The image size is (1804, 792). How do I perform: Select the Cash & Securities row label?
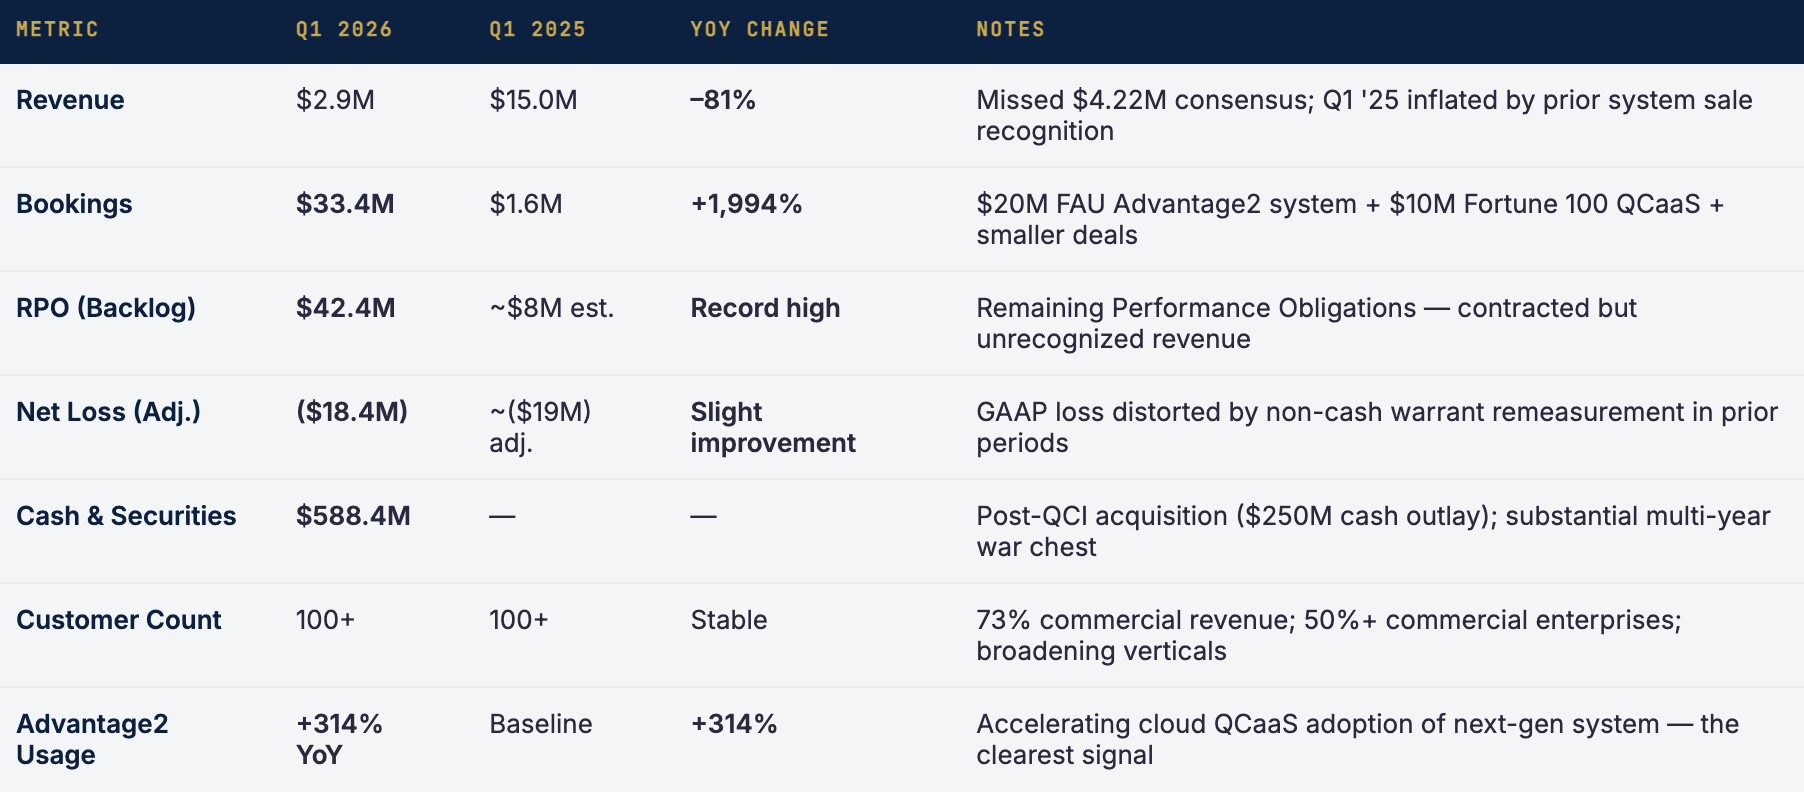click(x=126, y=516)
